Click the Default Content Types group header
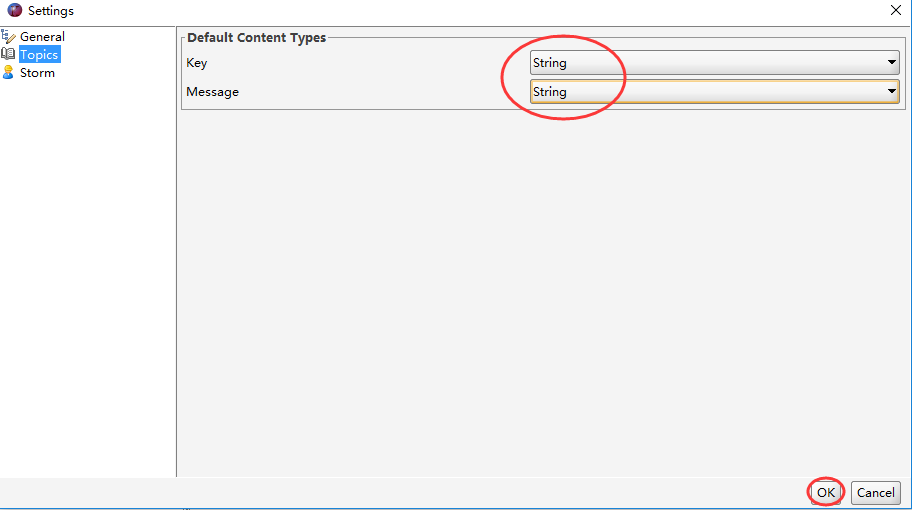Viewport: 912px width, 510px height. click(x=257, y=38)
